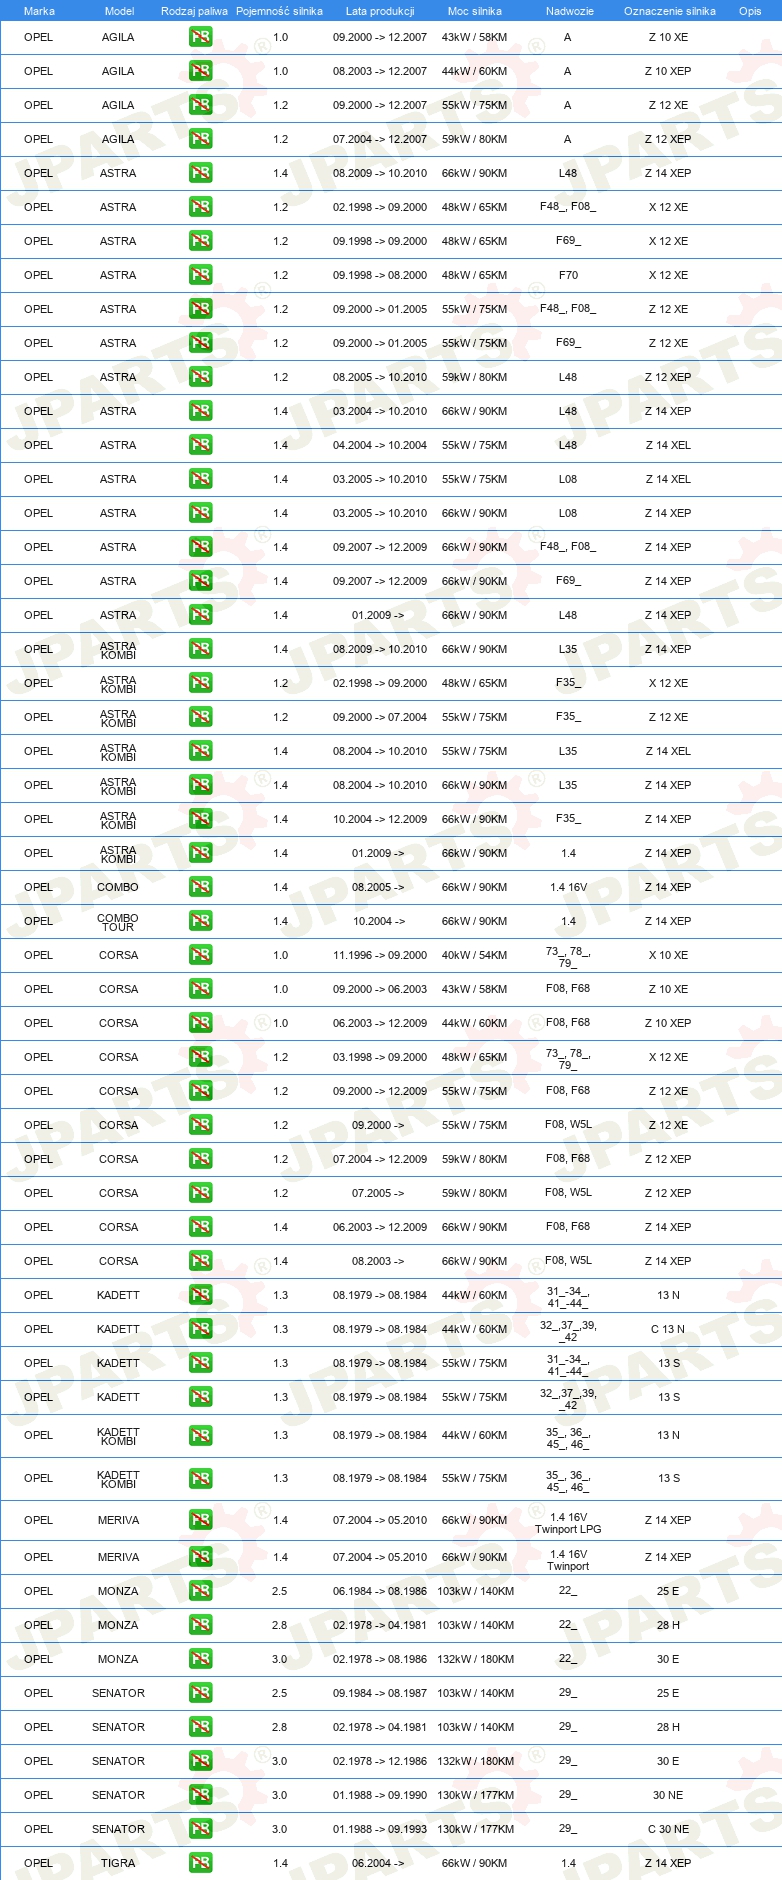Click petrol icon for CORSA Z 10 XE
Viewport: 782px width, 1880px height.
[x=200, y=989]
